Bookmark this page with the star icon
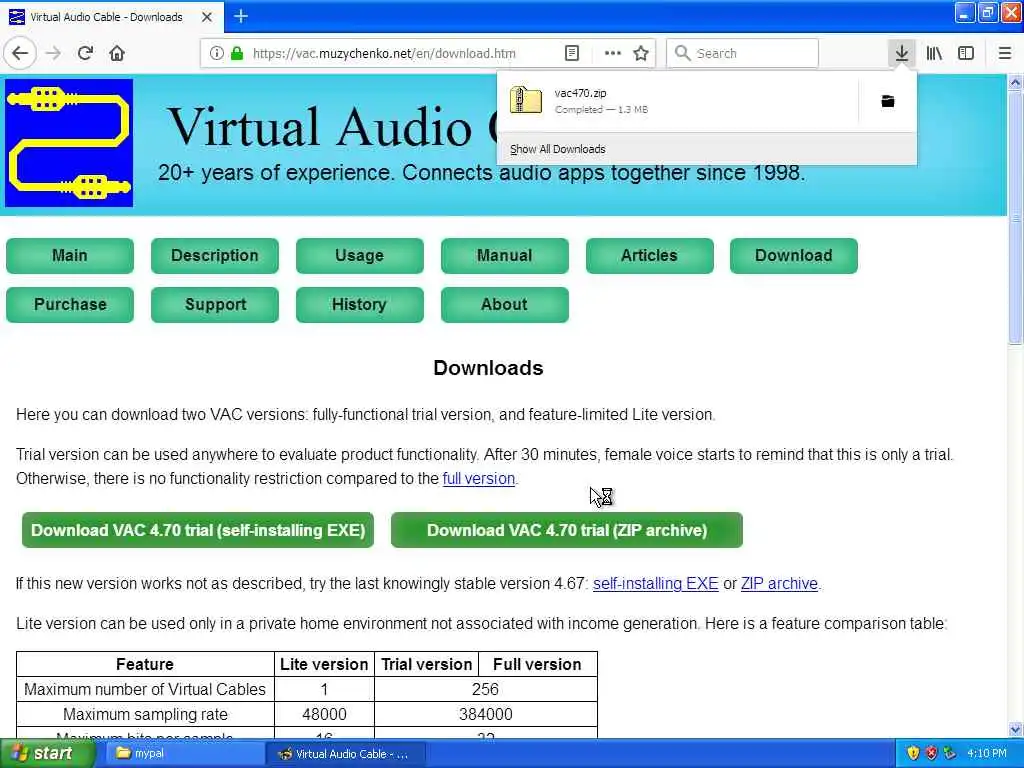The height and width of the screenshot is (768, 1024). tap(641, 53)
